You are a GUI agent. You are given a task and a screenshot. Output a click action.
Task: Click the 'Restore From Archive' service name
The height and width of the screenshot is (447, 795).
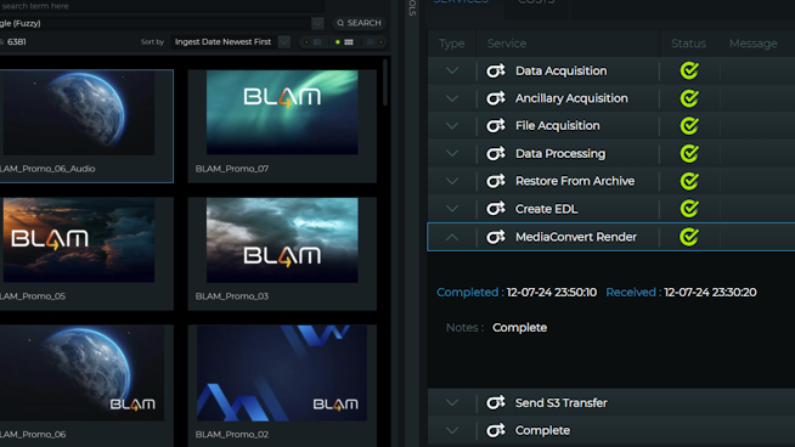tap(575, 181)
